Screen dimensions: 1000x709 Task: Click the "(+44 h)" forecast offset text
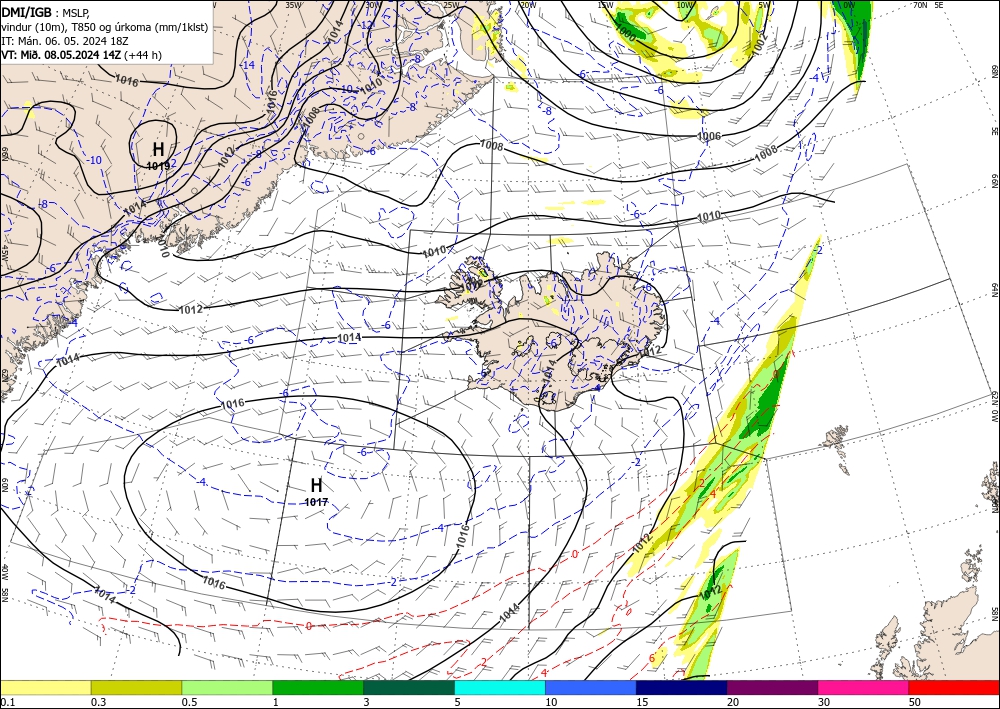click(x=143, y=55)
